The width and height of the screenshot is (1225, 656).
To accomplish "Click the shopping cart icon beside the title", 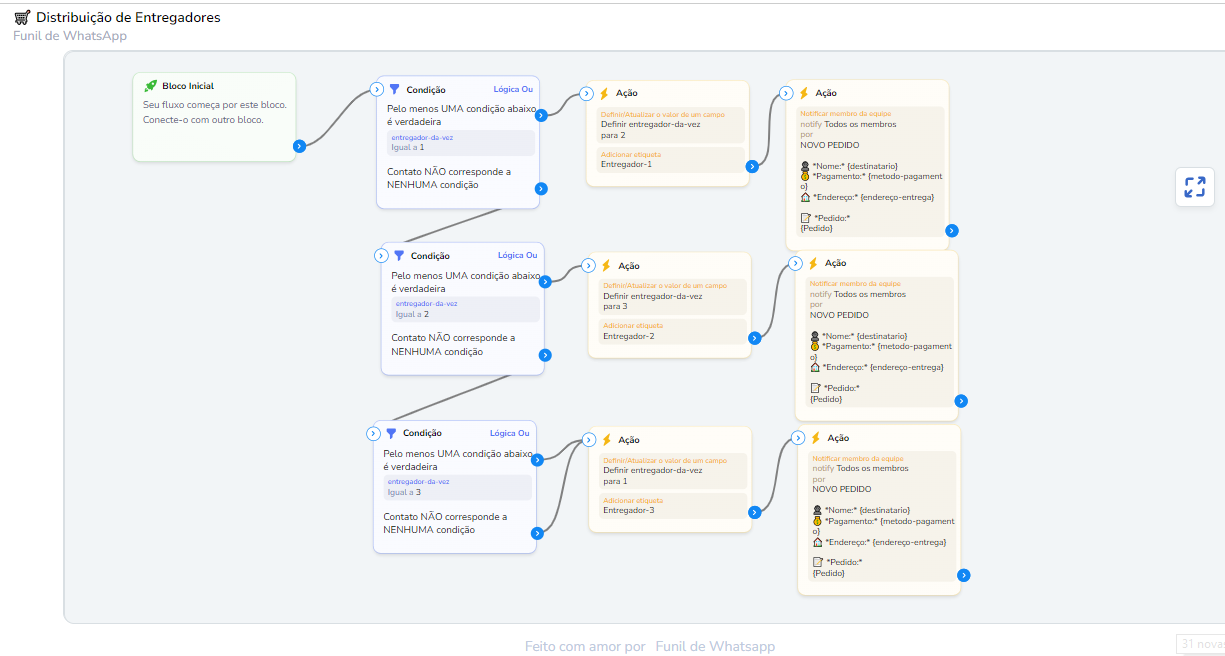I will point(22,17).
